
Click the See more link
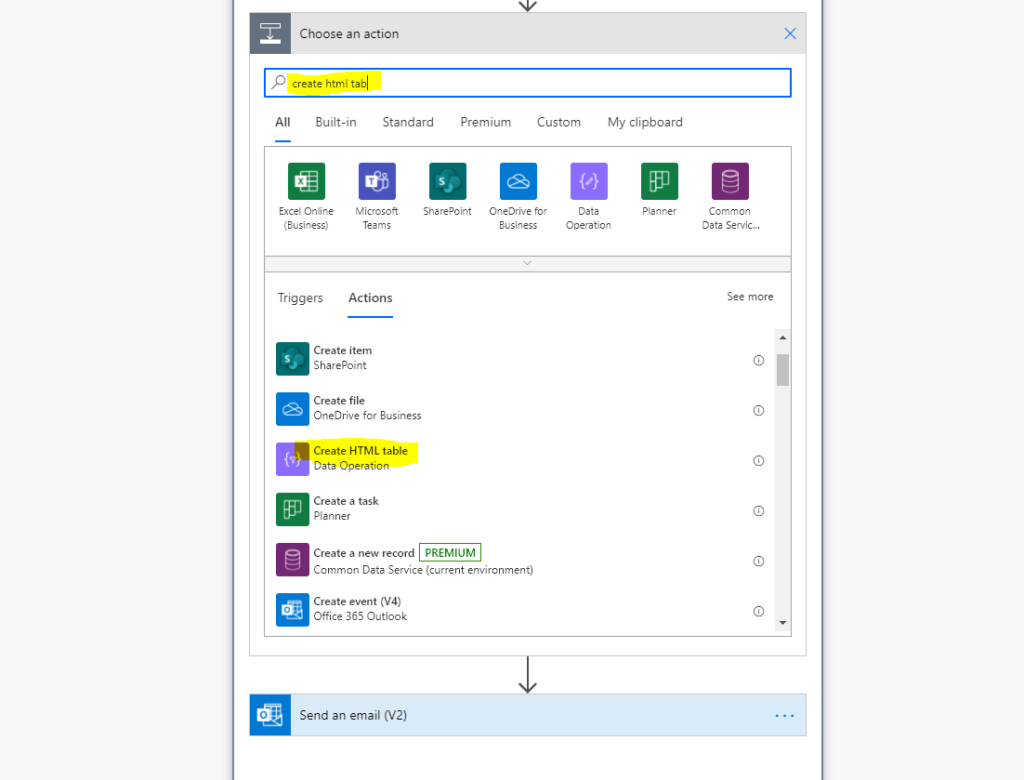tap(750, 297)
